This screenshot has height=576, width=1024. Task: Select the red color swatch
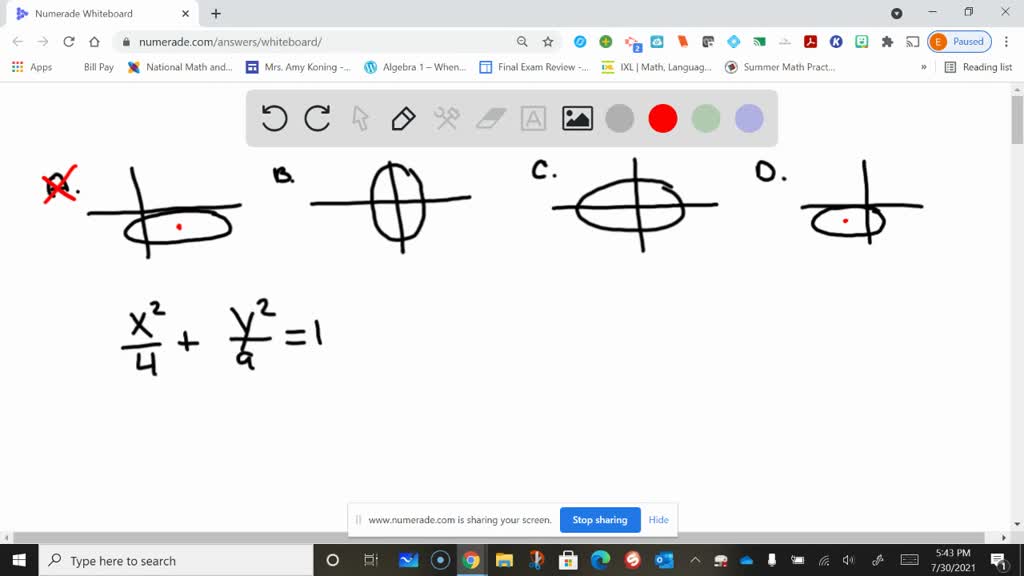click(662, 118)
